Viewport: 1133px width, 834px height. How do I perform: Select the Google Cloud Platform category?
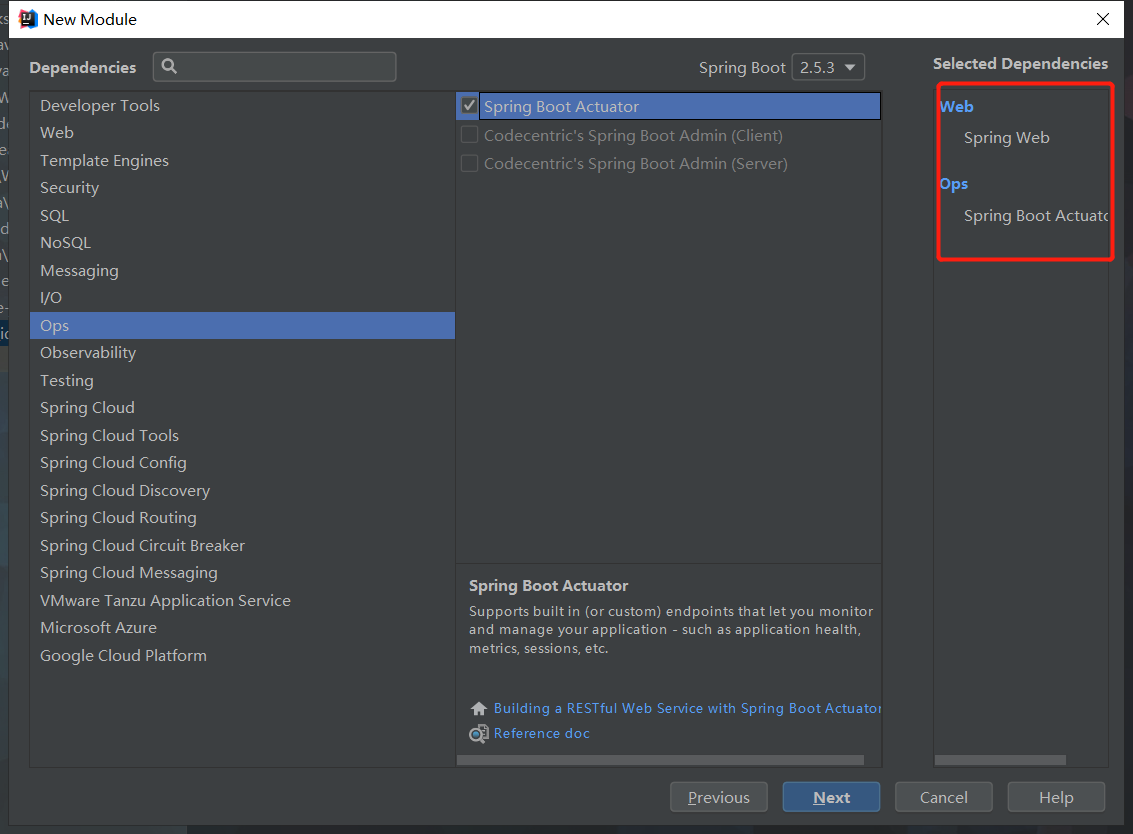tap(242, 655)
